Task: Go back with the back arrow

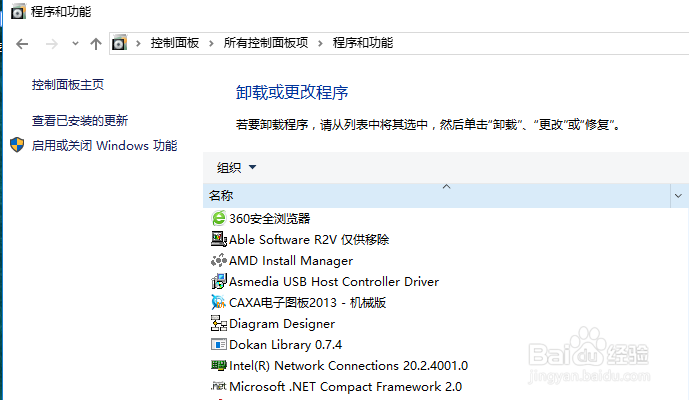Action: (22, 44)
